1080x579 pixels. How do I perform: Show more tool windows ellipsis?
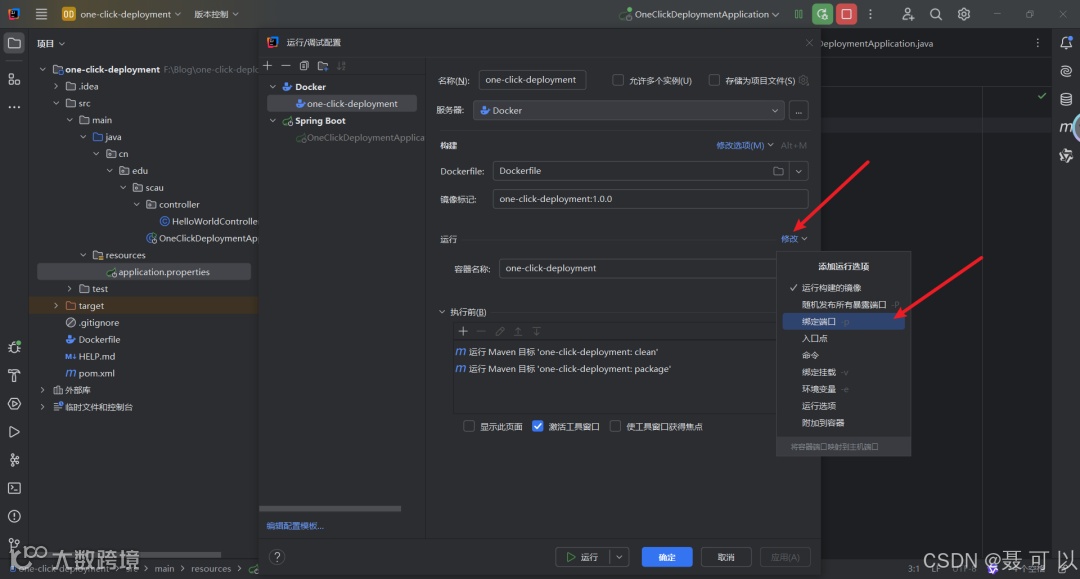point(14,107)
